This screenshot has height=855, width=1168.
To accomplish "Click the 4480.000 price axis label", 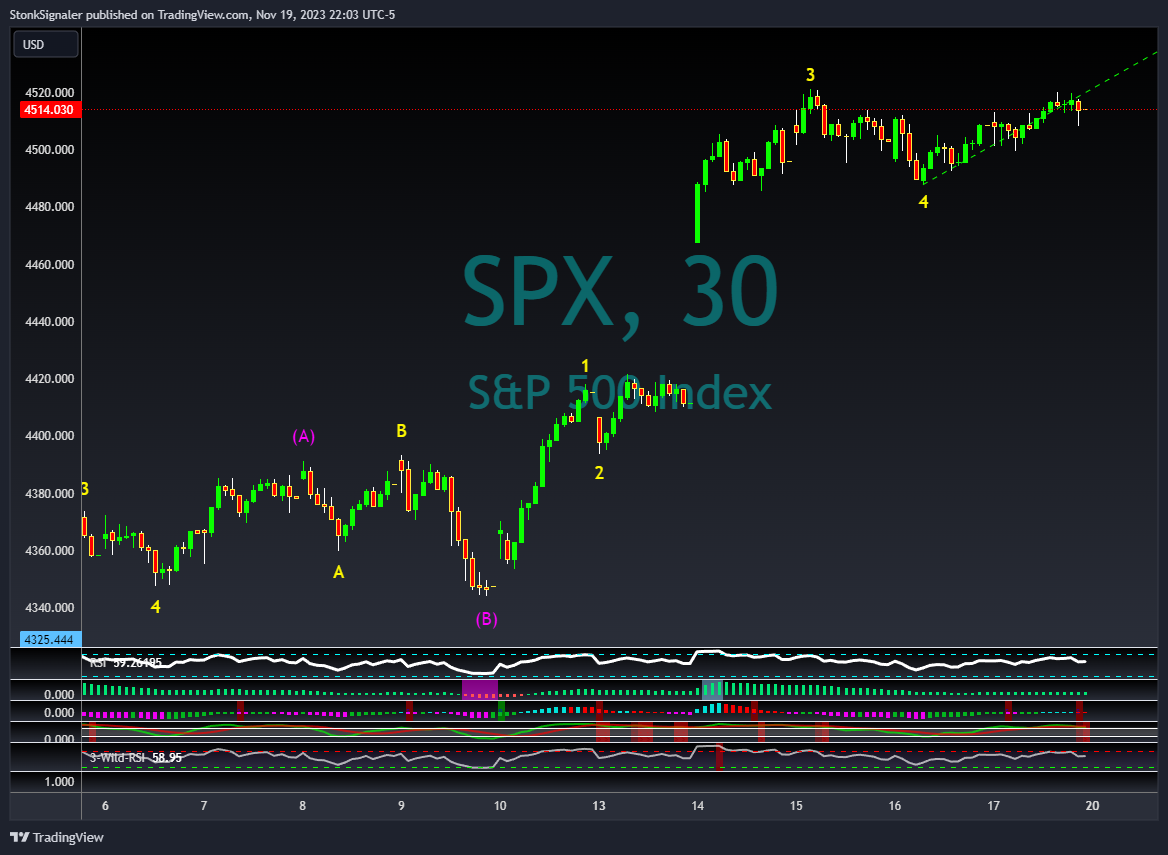I will coord(50,207).
